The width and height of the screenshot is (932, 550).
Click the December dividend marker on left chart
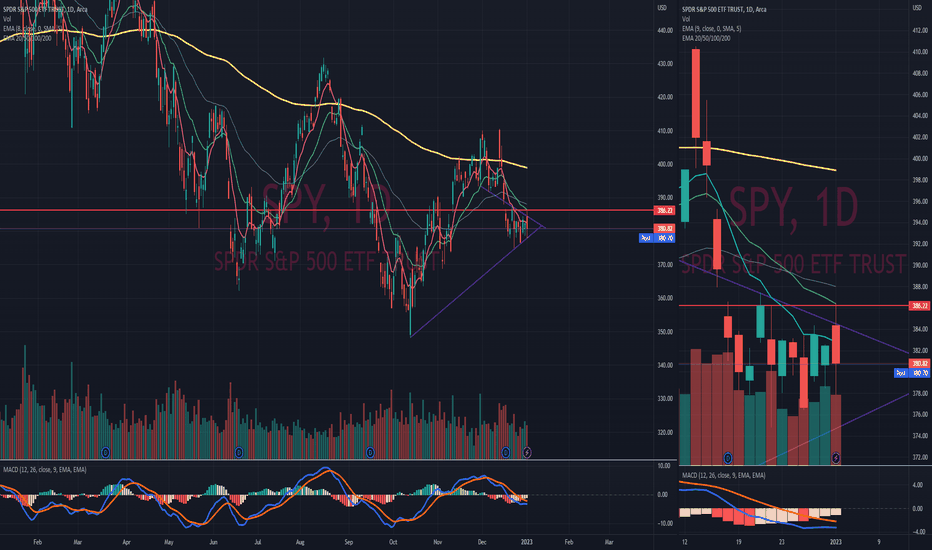click(x=505, y=452)
